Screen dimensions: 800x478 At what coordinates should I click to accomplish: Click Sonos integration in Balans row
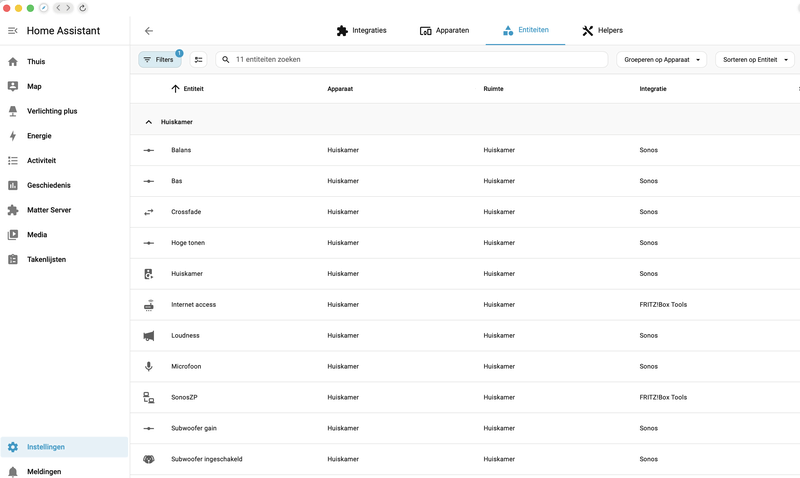[x=648, y=150]
